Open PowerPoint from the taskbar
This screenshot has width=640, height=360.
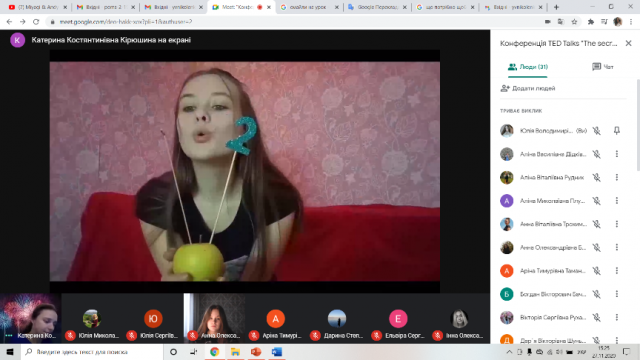coord(256,352)
